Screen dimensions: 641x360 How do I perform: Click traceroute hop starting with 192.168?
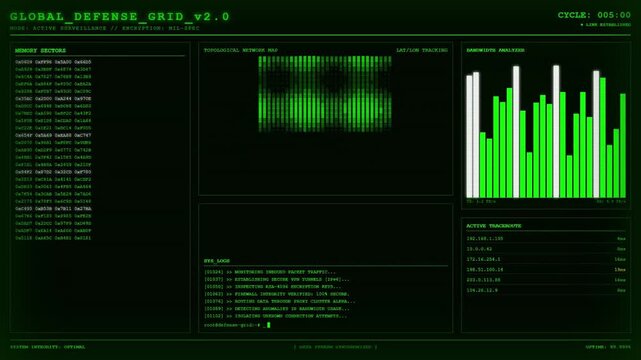click(x=546, y=238)
